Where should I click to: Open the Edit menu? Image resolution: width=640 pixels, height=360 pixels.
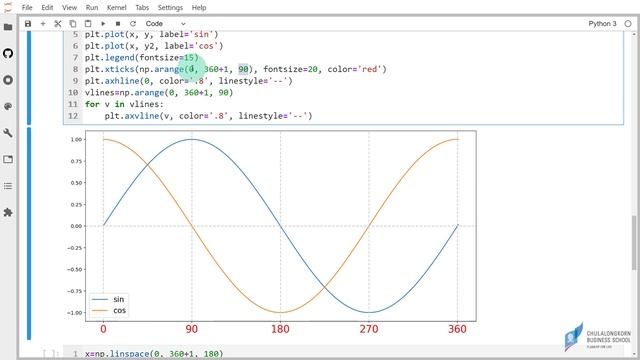(x=47, y=7)
